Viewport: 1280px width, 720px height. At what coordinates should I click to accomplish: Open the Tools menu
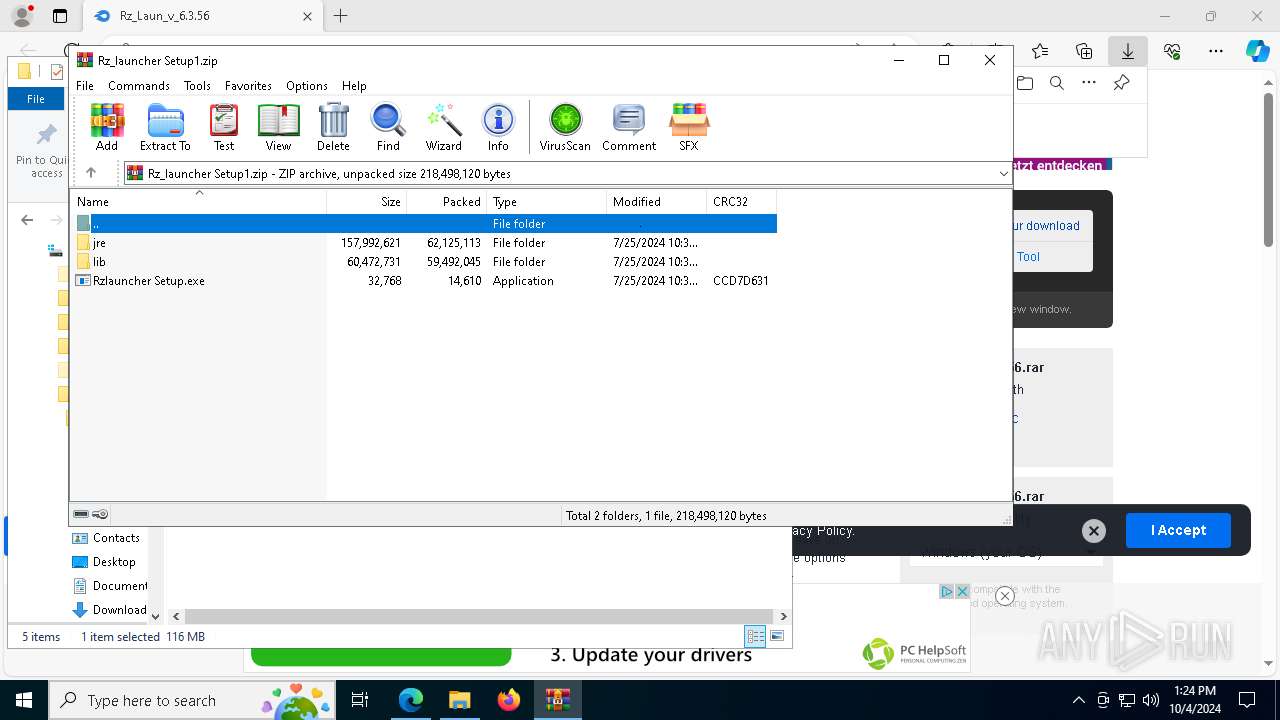[x=197, y=86]
